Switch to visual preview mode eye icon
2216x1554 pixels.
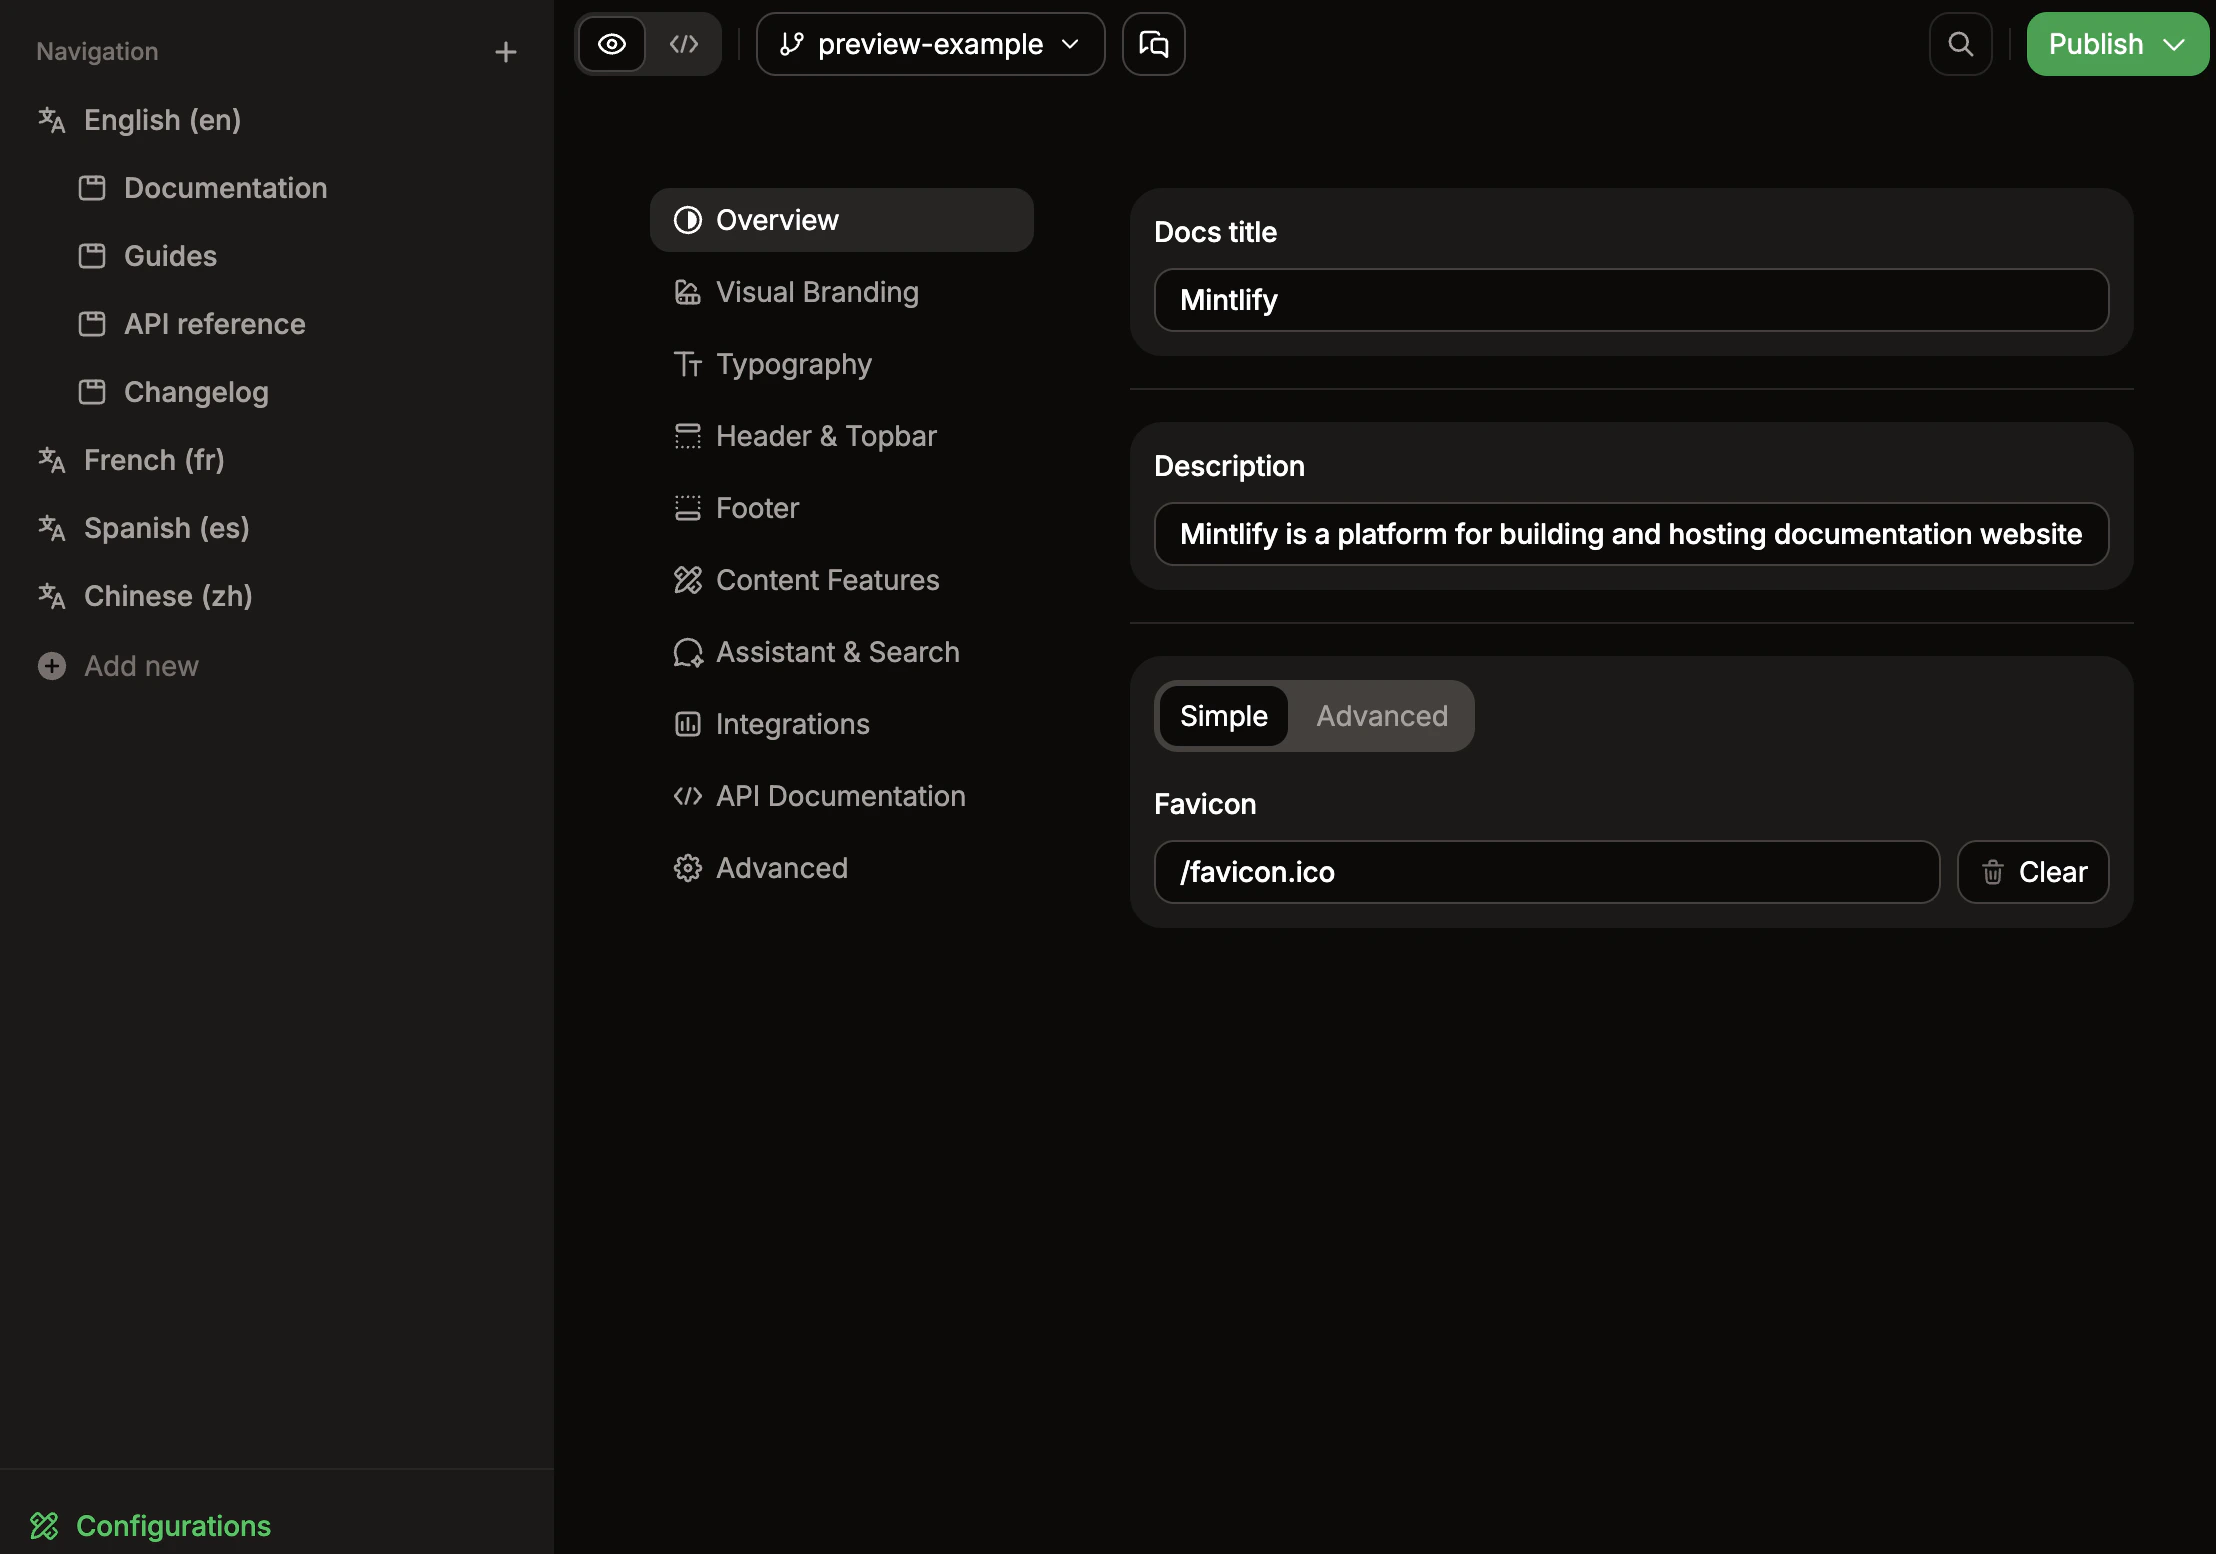pos(612,44)
